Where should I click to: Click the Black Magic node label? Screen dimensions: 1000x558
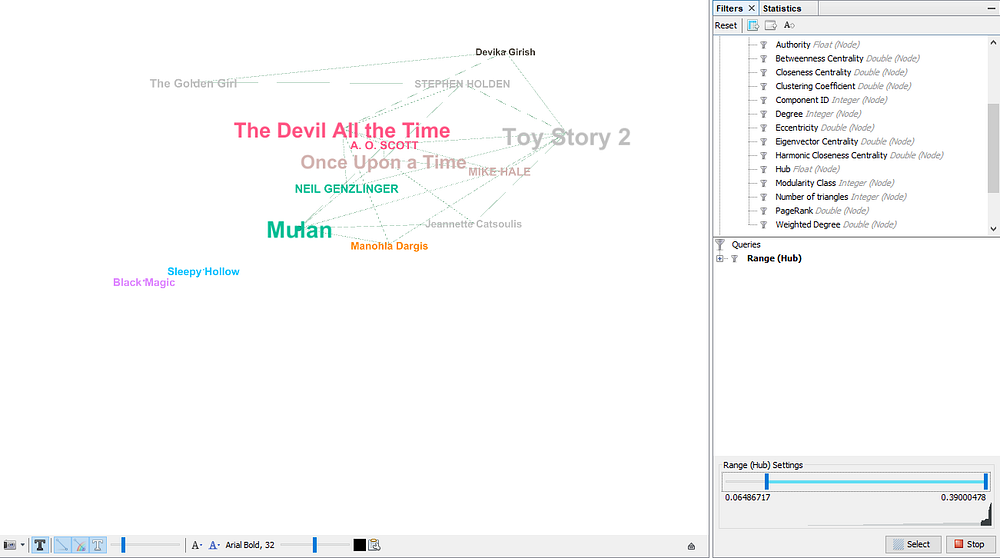click(144, 283)
